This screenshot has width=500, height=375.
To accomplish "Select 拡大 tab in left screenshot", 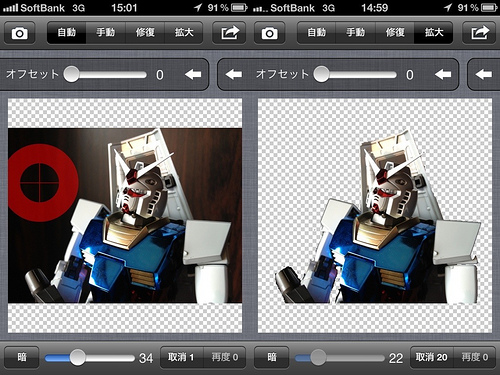I will (x=184, y=33).
